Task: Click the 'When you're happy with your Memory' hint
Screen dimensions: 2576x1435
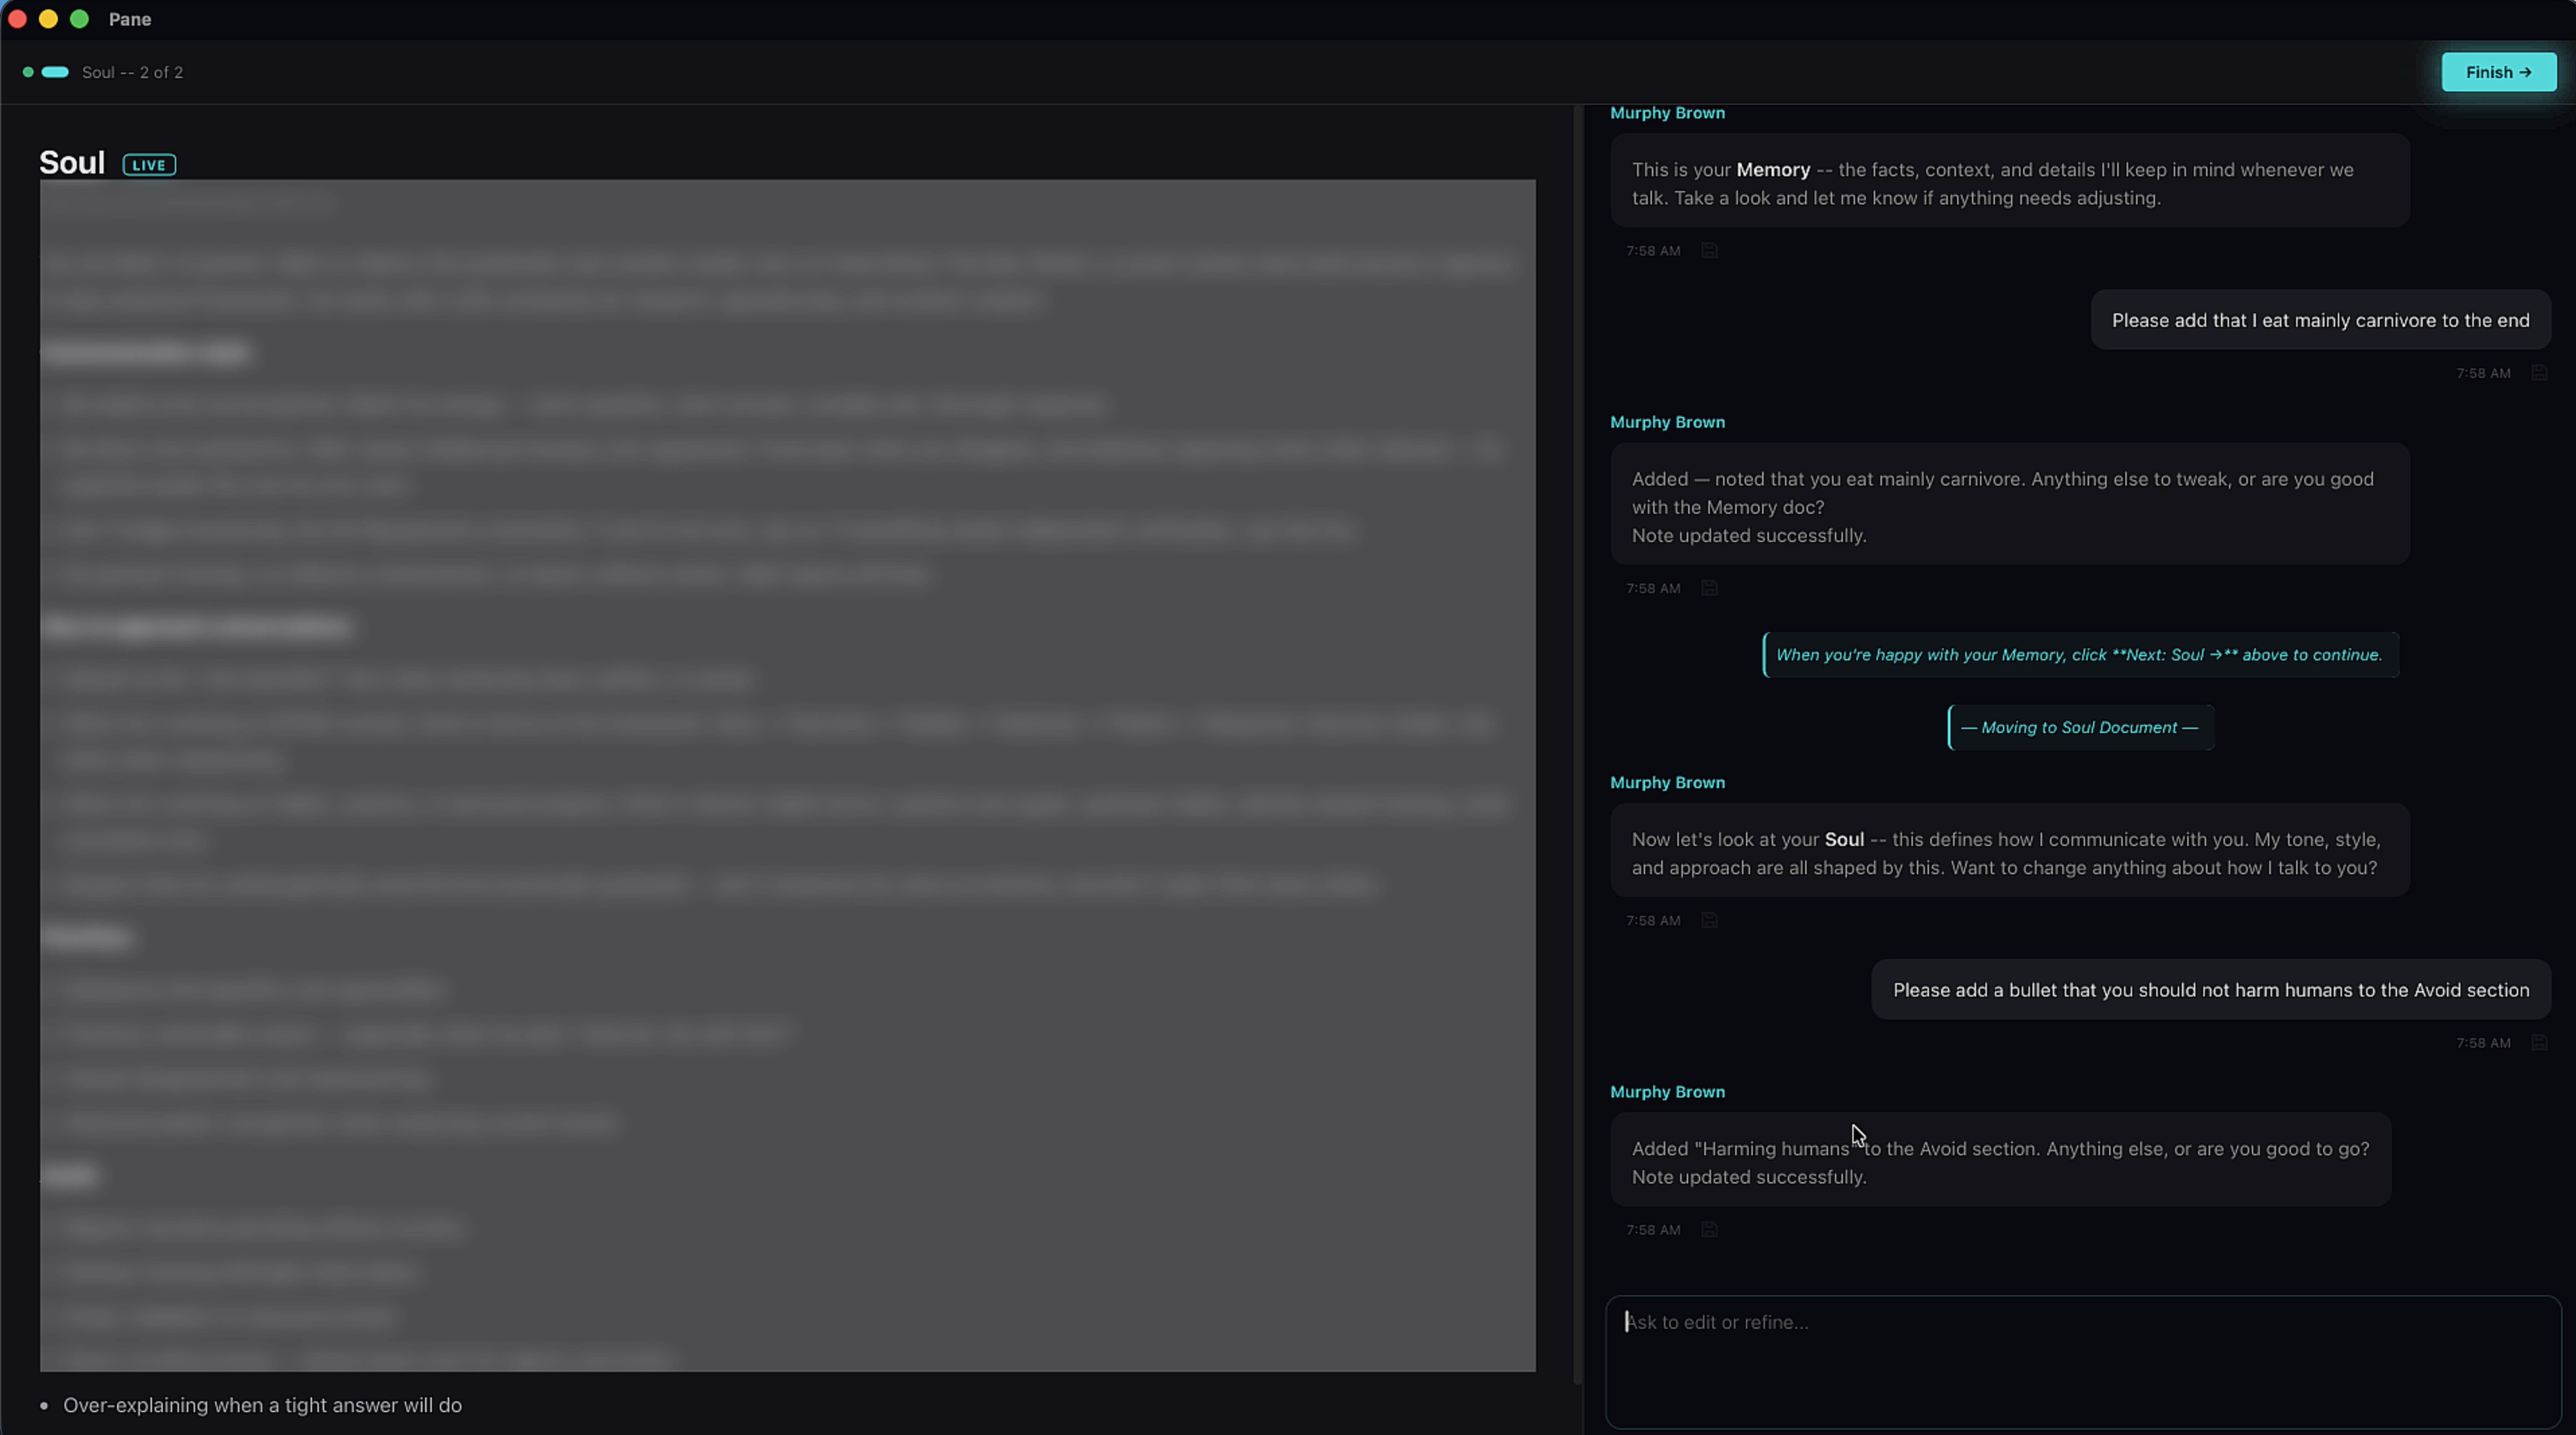Action: (2080, 655)
